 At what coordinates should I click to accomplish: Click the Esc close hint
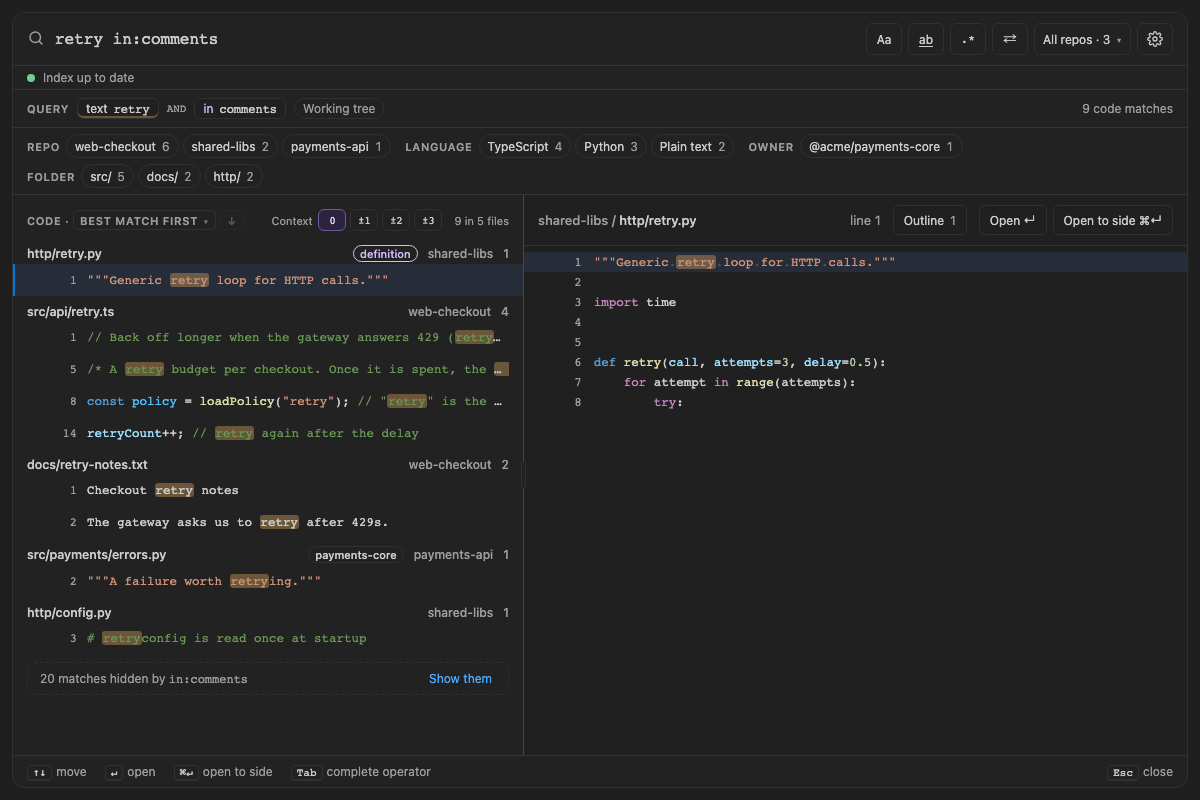1140,772
